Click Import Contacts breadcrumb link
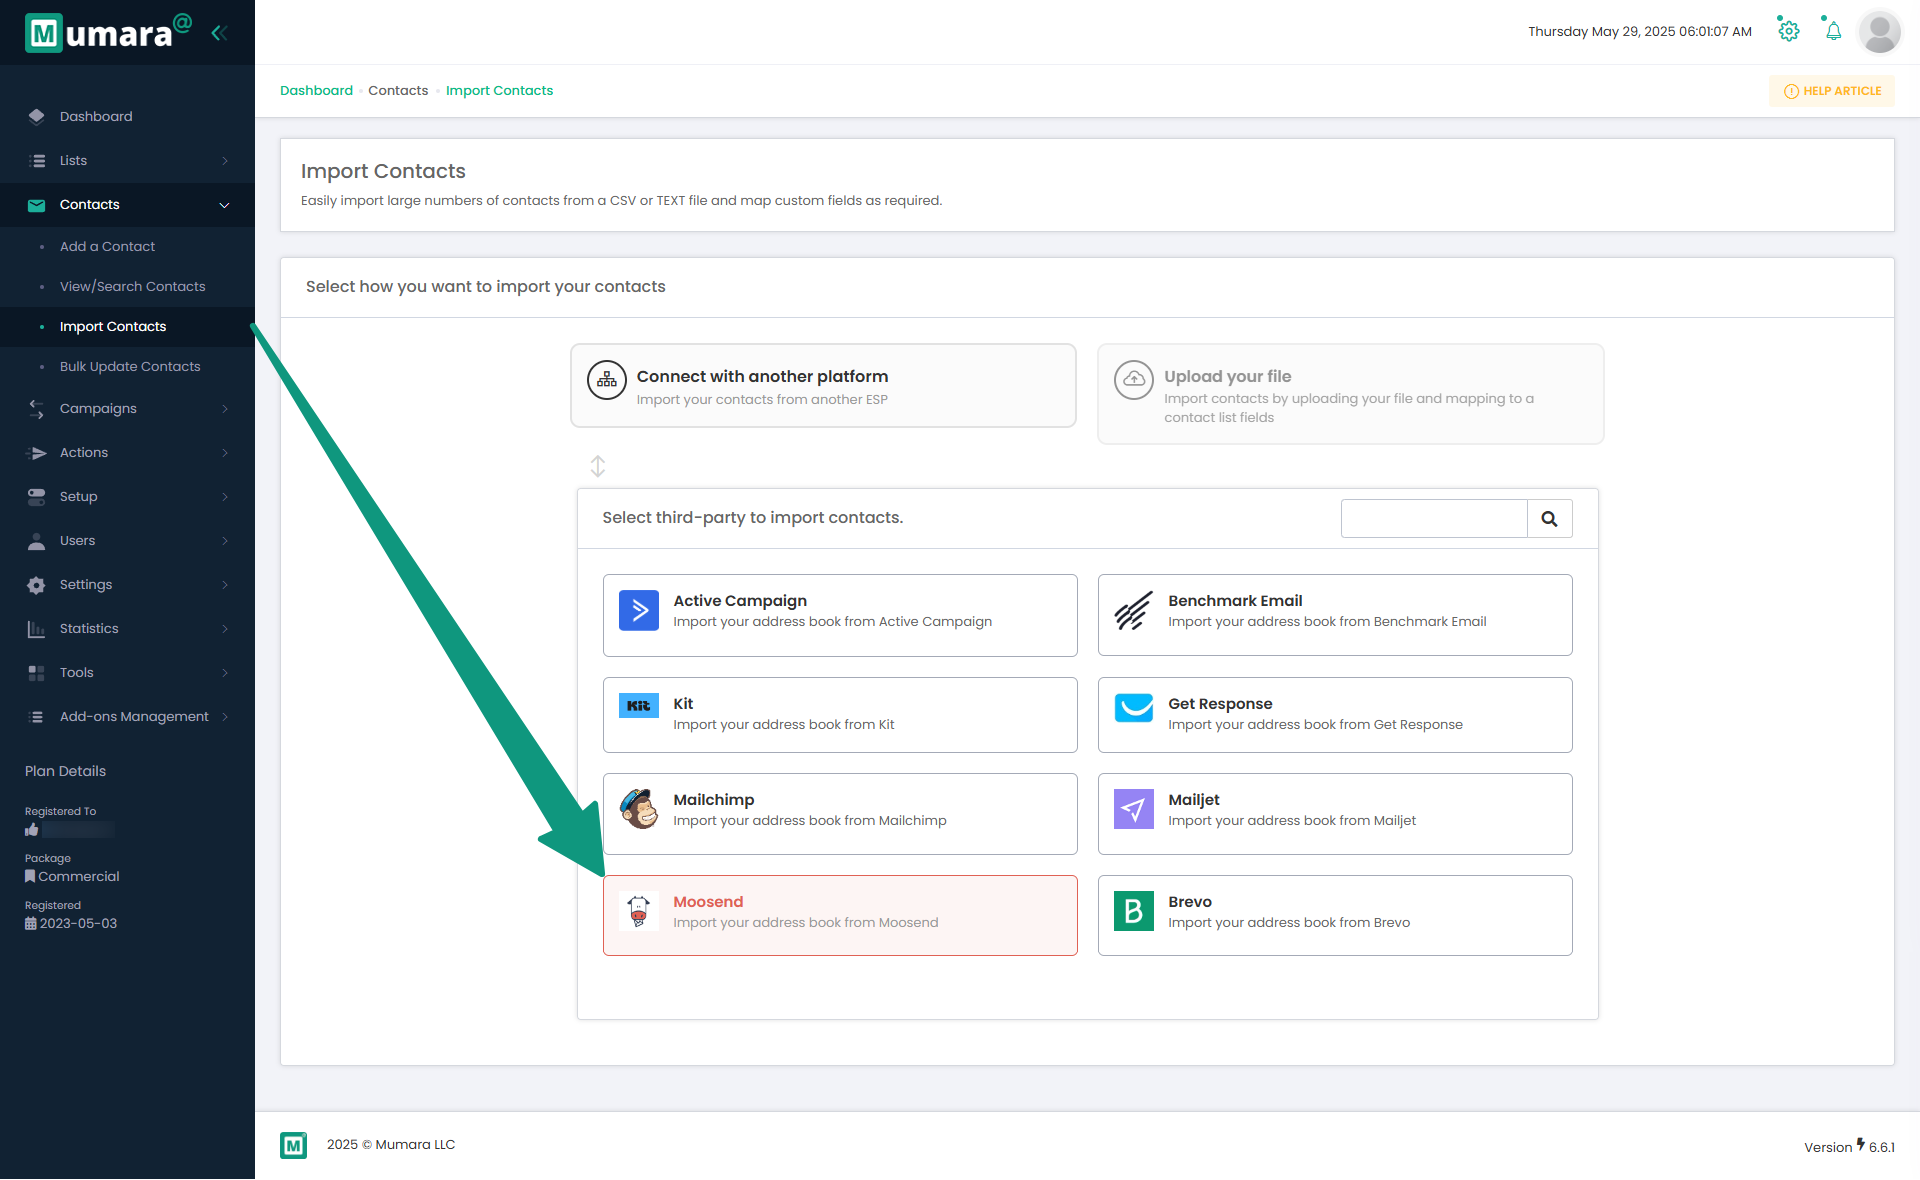Viewport: 1920px width, 1180px height. coord(499,91)
